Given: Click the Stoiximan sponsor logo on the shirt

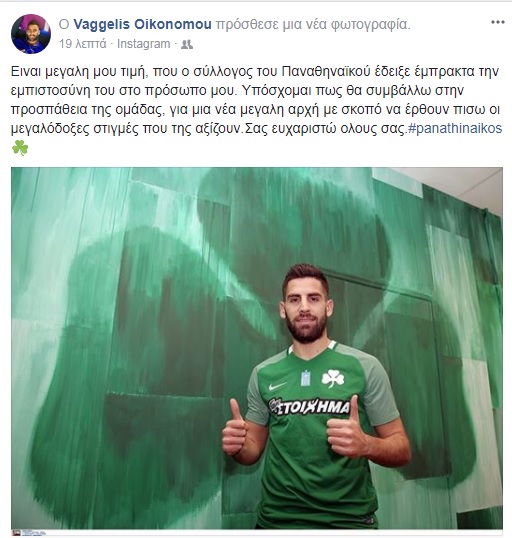Looking at the screenshot, I should coord(309,407).
